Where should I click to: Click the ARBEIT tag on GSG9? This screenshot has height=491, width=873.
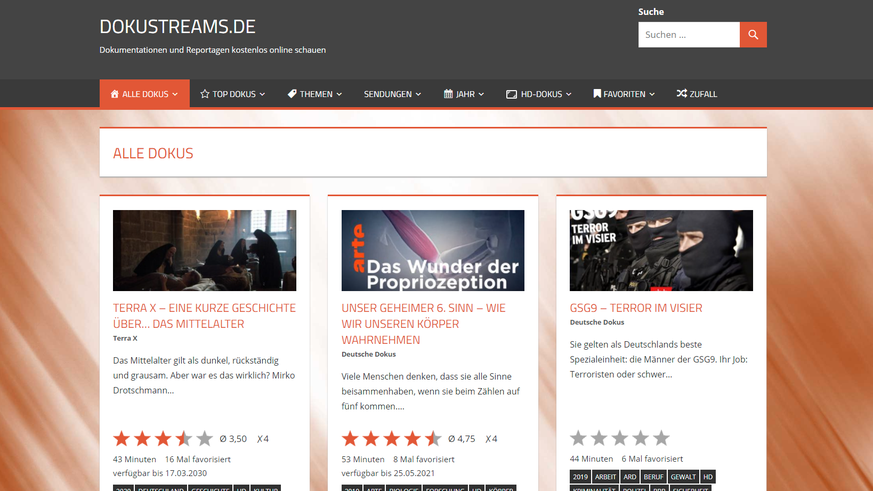coord(605,477)
